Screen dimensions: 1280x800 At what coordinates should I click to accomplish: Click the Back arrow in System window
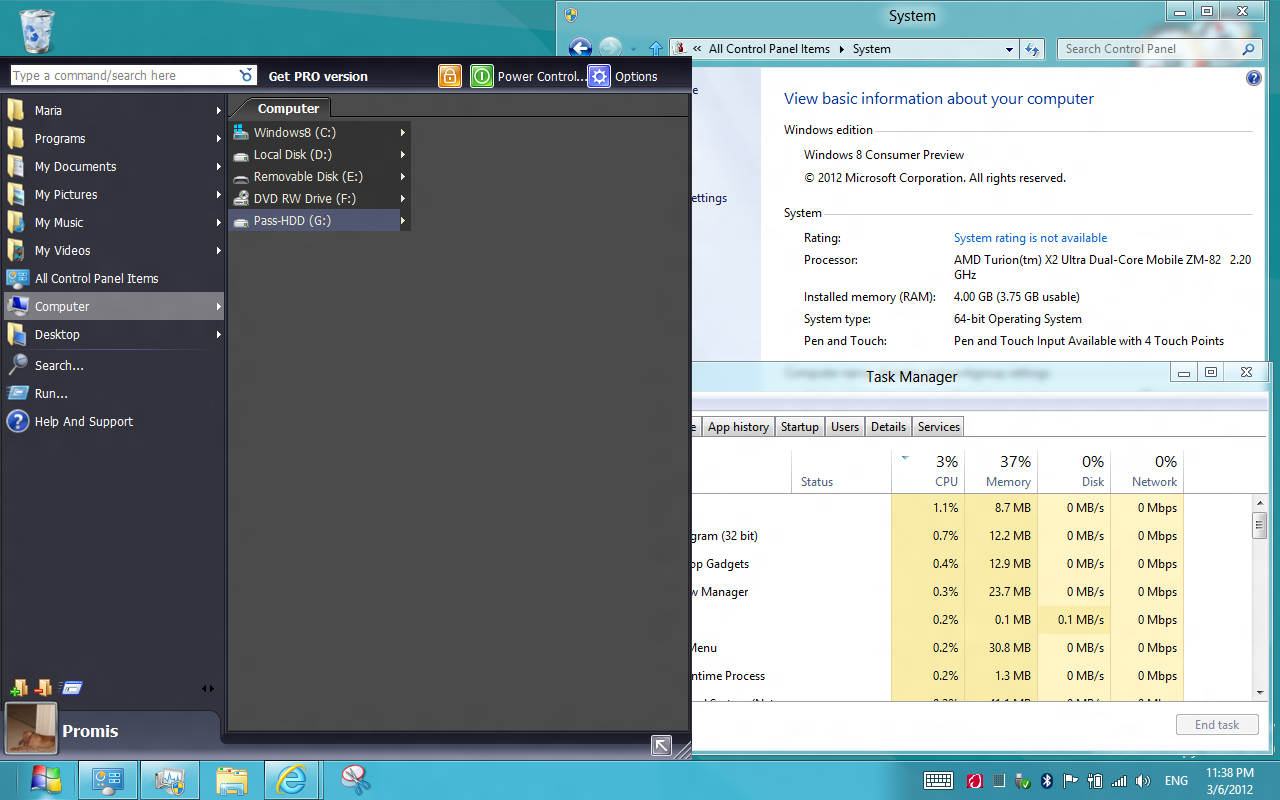click(580, 48)
